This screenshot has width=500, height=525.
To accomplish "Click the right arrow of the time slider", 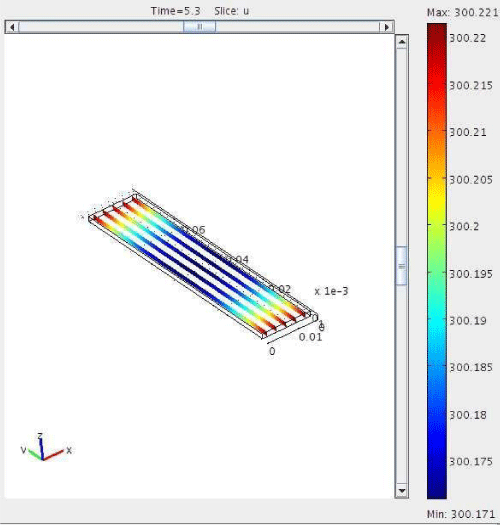I will pyautogui.click(x=386, y=27).
